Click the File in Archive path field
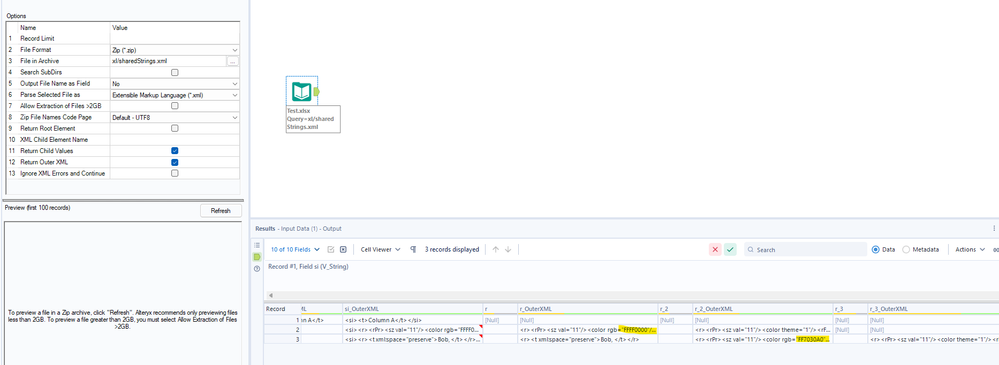The width and height of the screenshot is (999, 365). pyautogui.click(x=168, y=61)
